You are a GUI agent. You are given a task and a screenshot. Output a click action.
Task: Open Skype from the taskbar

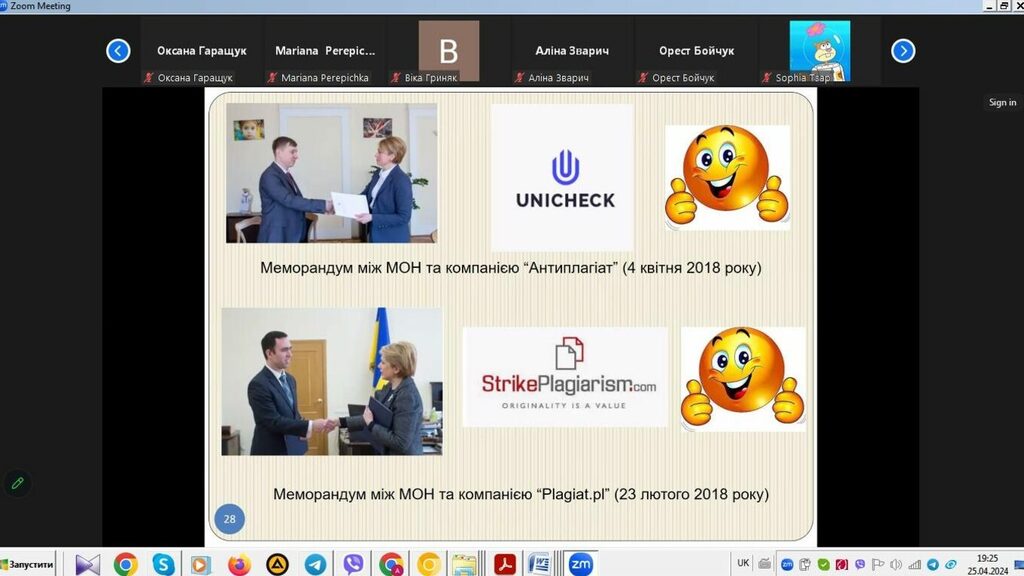pyautogui.click(x=163, y=564)
